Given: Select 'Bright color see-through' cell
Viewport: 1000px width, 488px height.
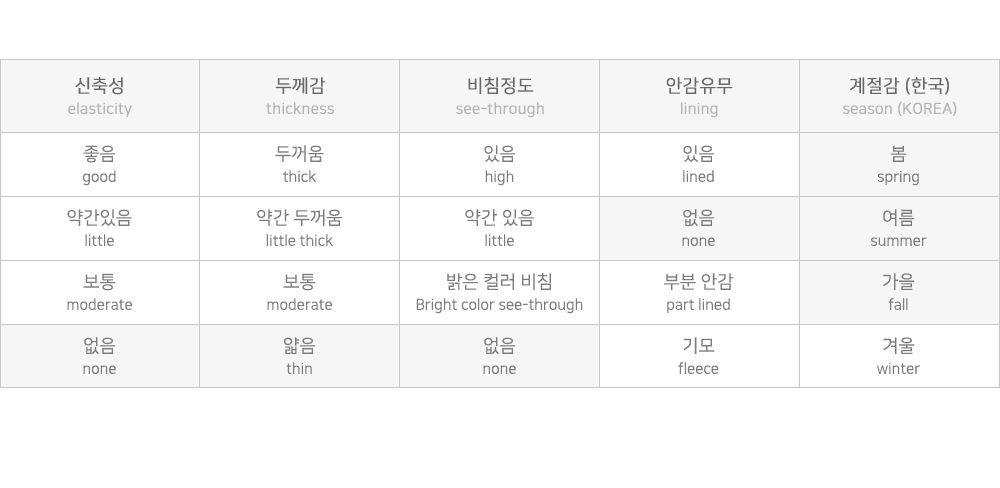Looking at the screenshot, I should pos(499,292).
